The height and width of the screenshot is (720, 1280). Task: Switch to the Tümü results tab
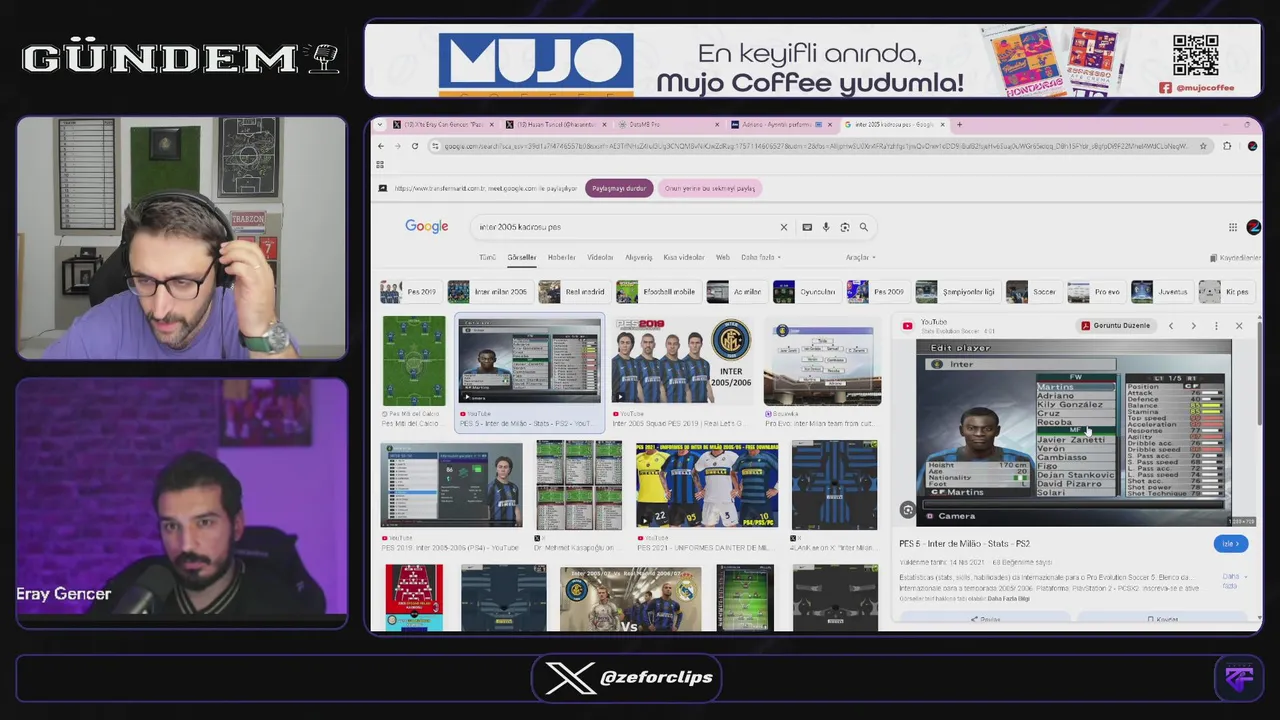(x=487, y=257)
